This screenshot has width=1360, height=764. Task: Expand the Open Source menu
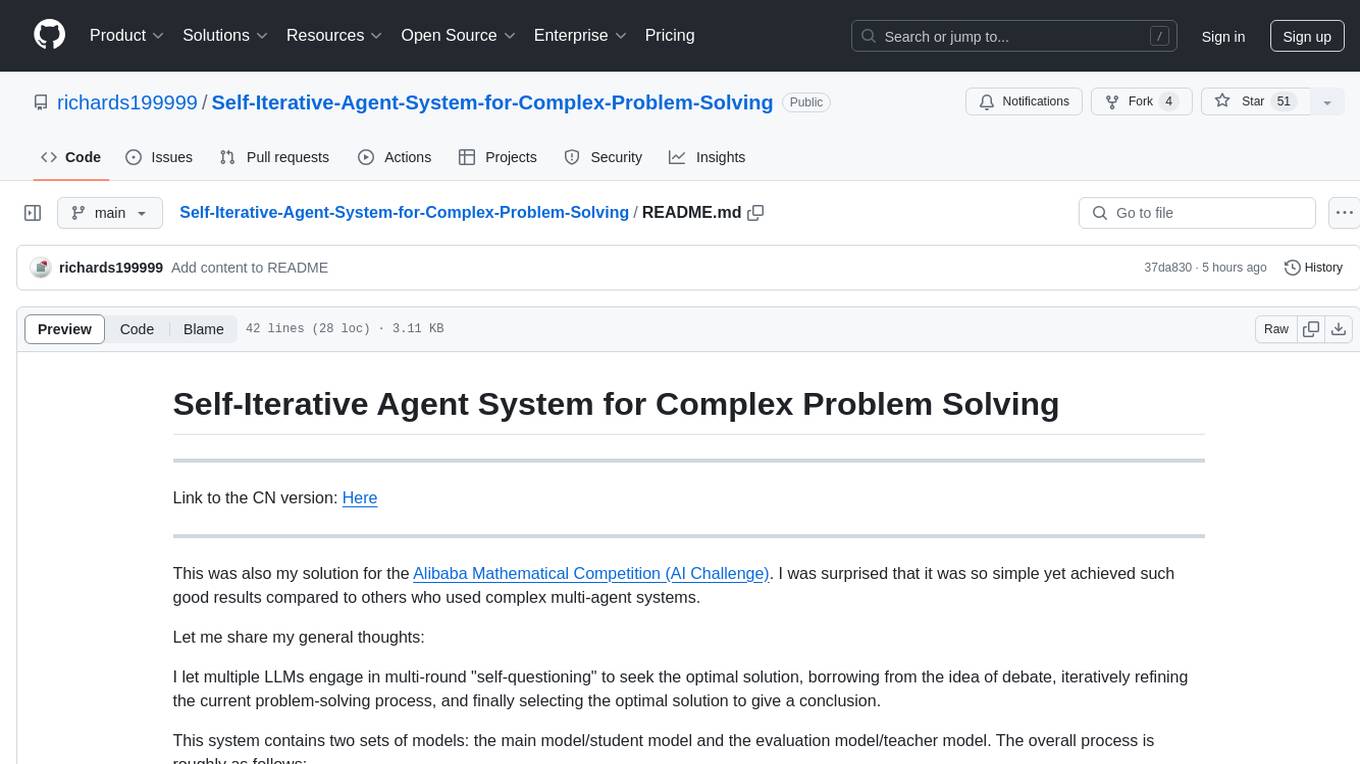[458, 35]
